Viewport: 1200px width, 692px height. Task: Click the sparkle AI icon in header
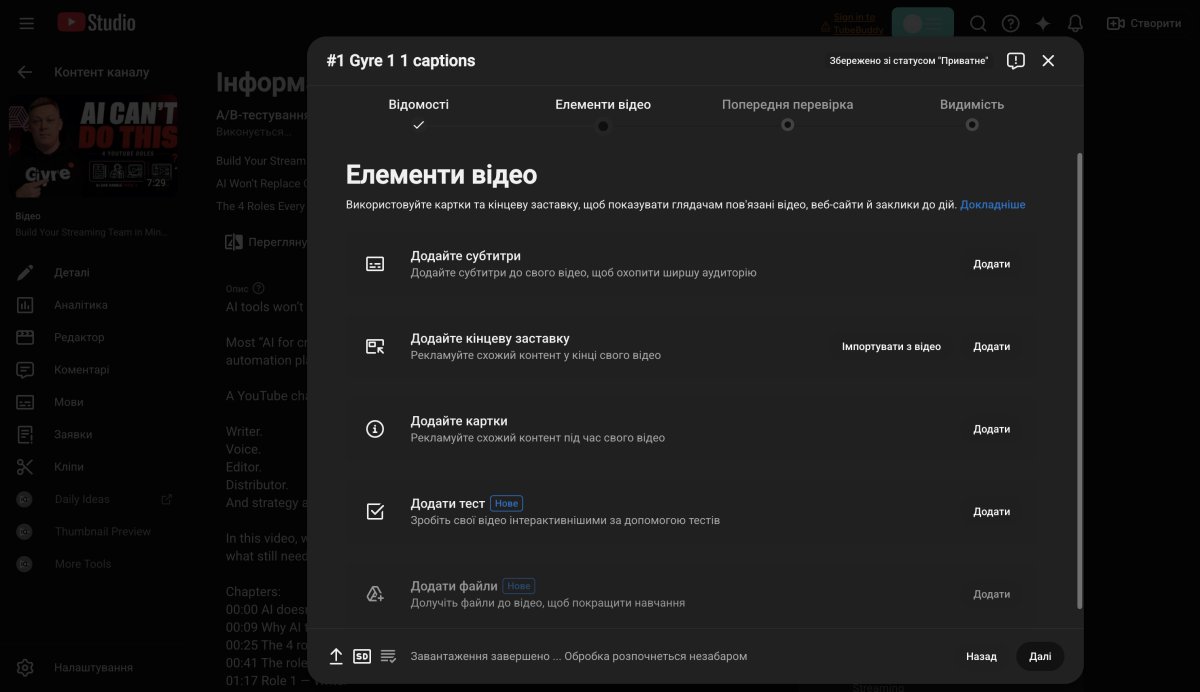[1043, 23]
